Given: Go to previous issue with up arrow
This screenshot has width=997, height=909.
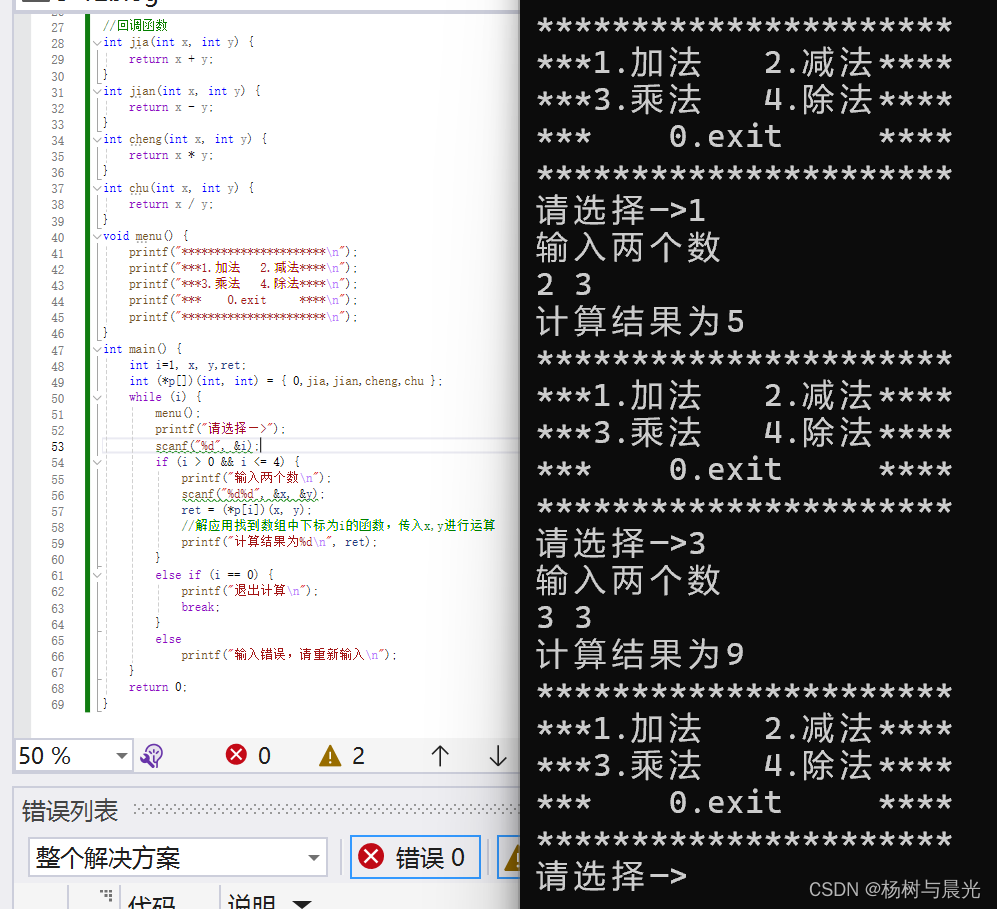Looking at the screenshot, I should 440,756.
